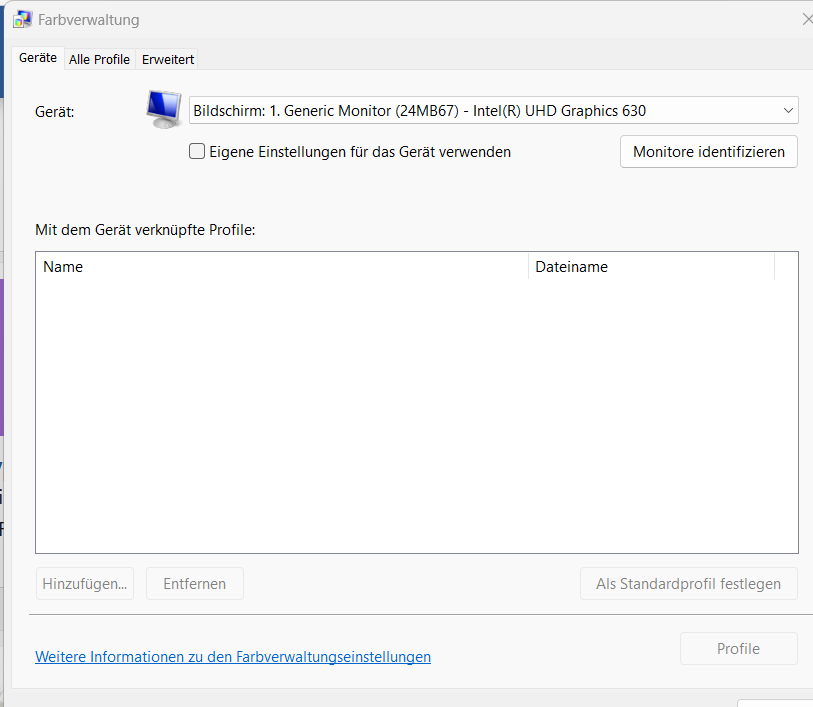
Task: Click the Entfernen button
Action: pos(194,584)
